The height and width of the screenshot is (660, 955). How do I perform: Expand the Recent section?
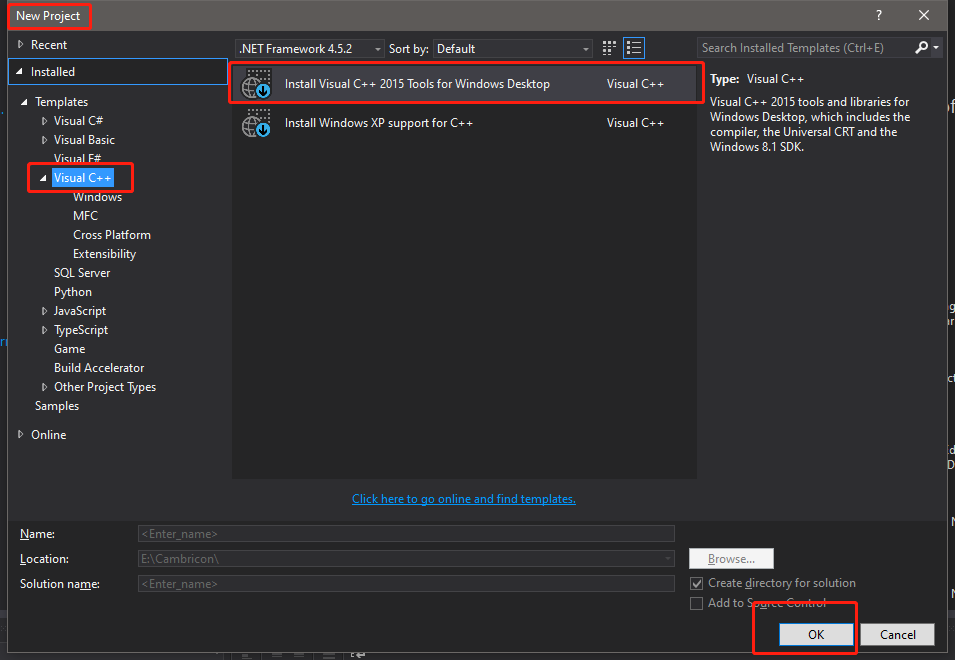point(21,44)
